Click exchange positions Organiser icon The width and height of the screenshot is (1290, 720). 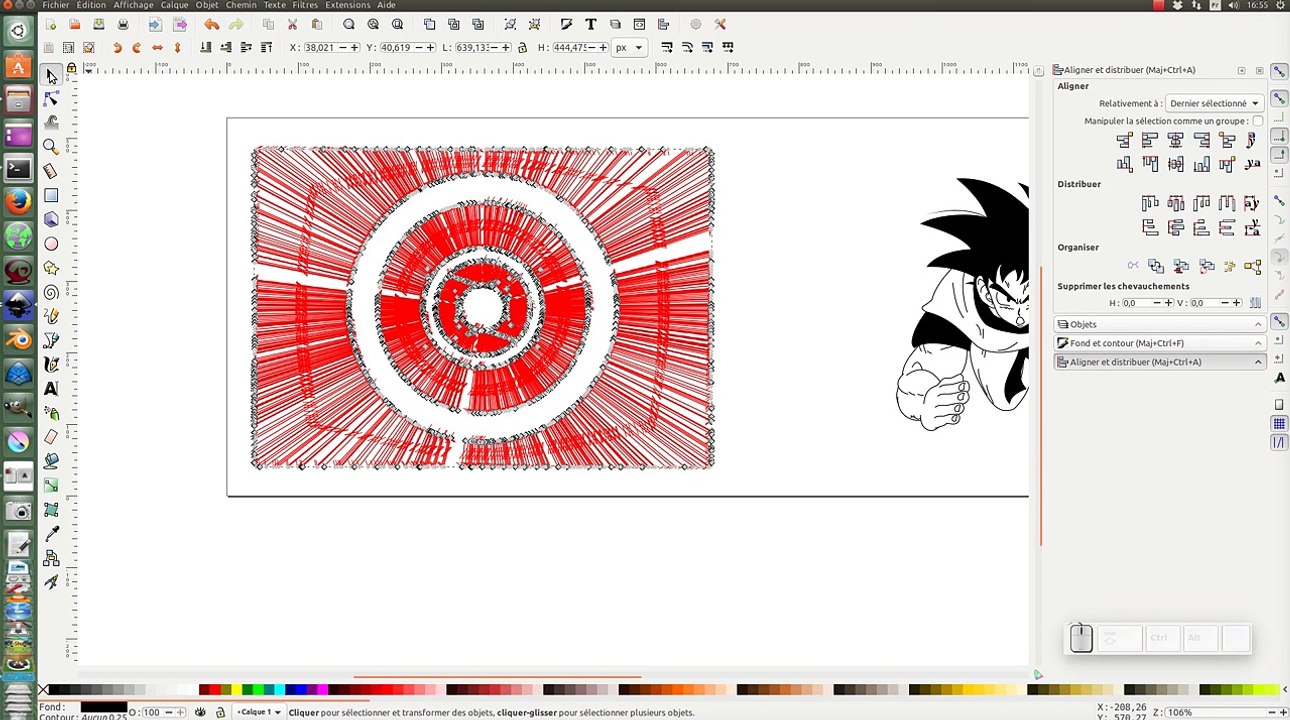1156,266
